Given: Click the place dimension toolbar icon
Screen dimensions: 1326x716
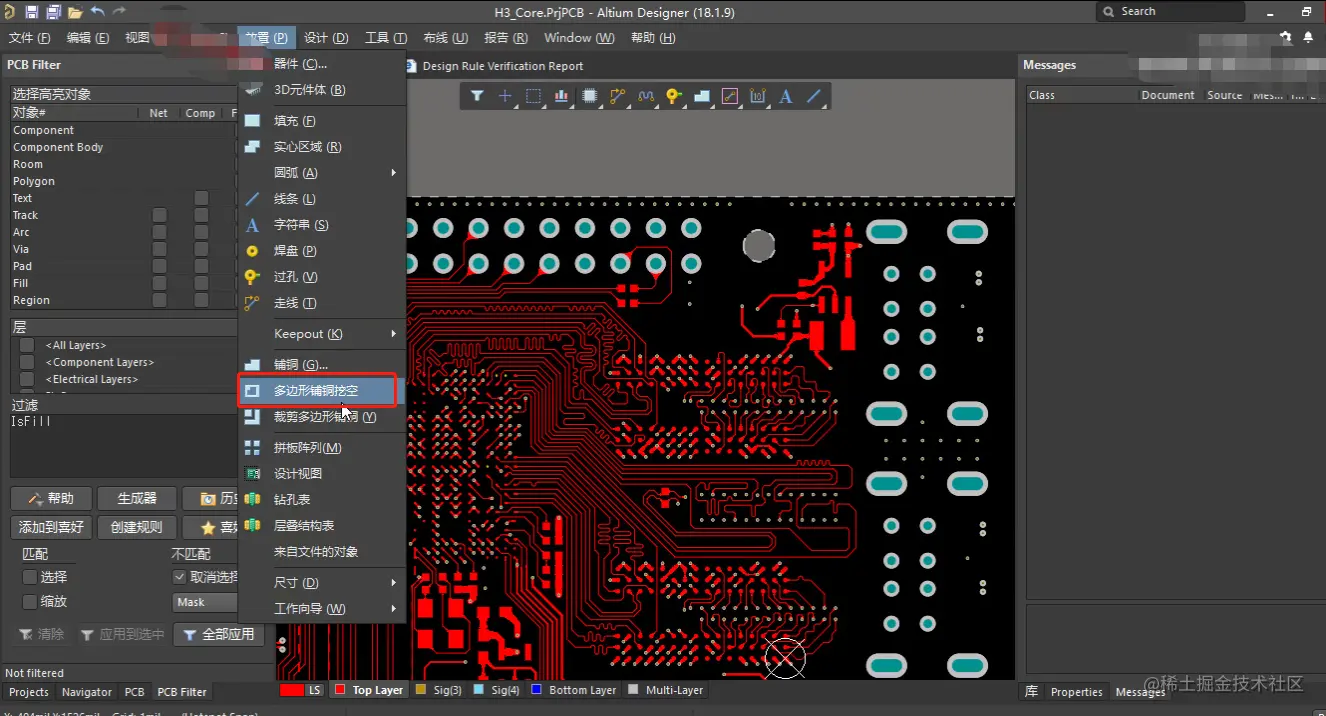Looking at the screenshot, I should tap(758, 96).
